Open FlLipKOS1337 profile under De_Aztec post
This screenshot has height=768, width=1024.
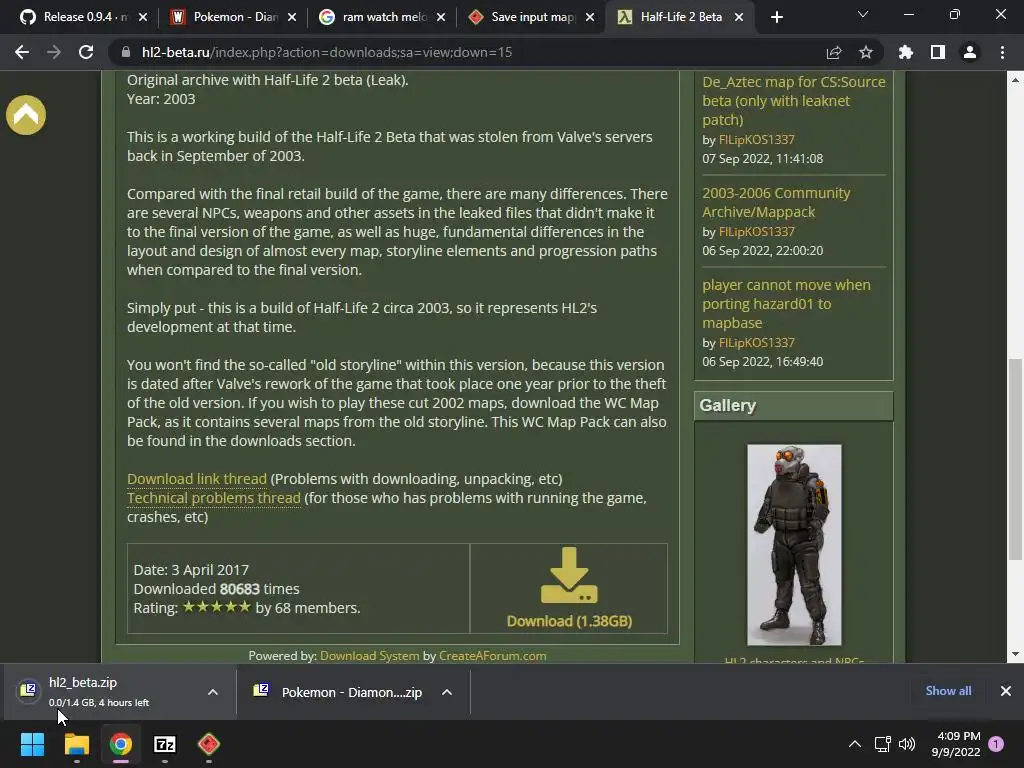pos(756,140)
